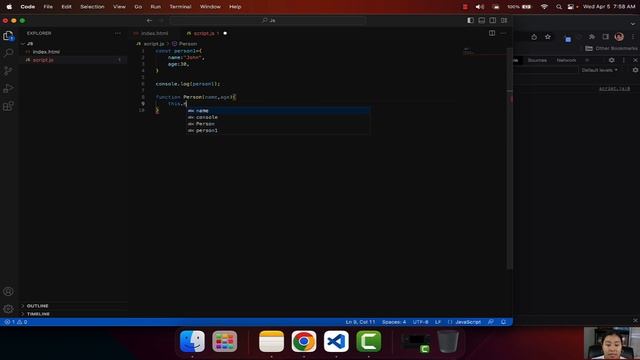Image resolution: width=640 pixels, height=360 pixels.
Task: Click UTF-8 encoding status entry
Action: click(420, 322)
